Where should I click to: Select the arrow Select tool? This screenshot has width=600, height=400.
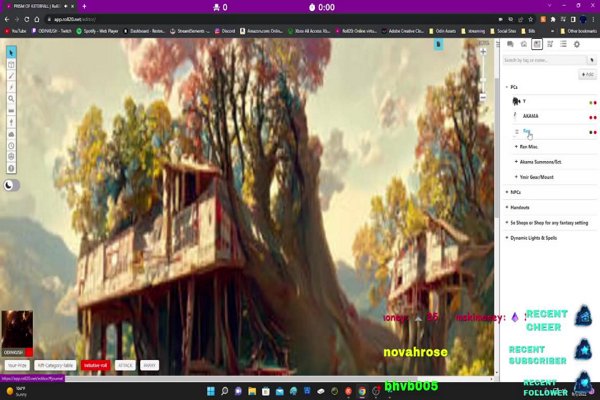pos(11,52)
